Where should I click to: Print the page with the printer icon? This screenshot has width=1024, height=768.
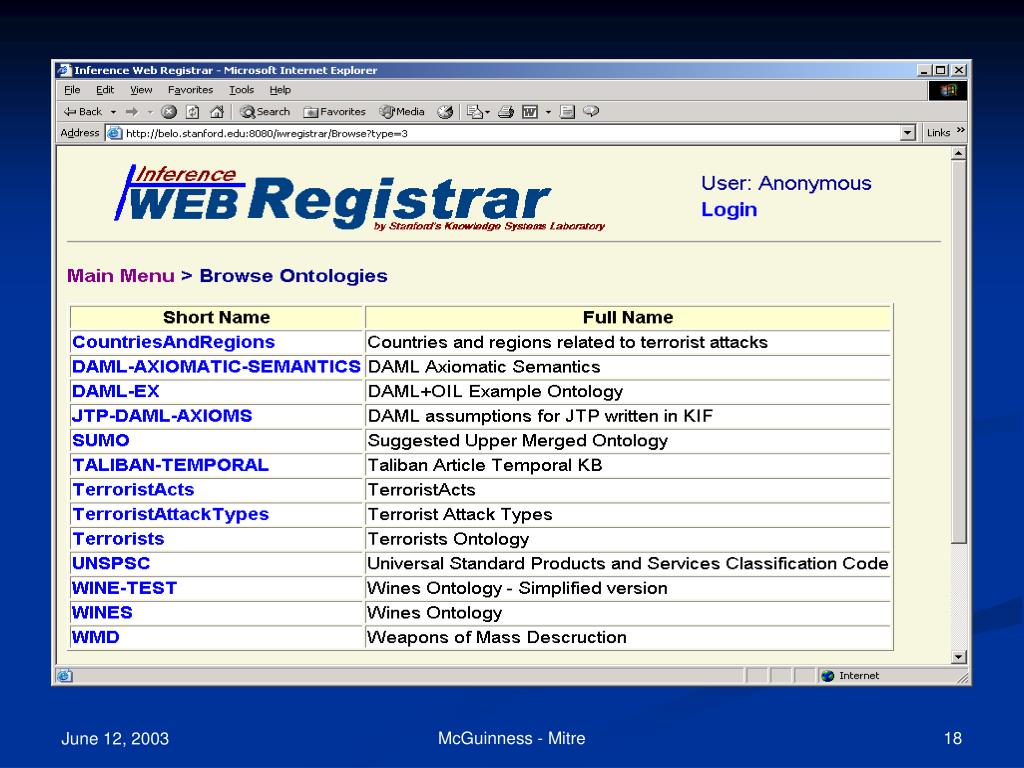tap(506, 112)
